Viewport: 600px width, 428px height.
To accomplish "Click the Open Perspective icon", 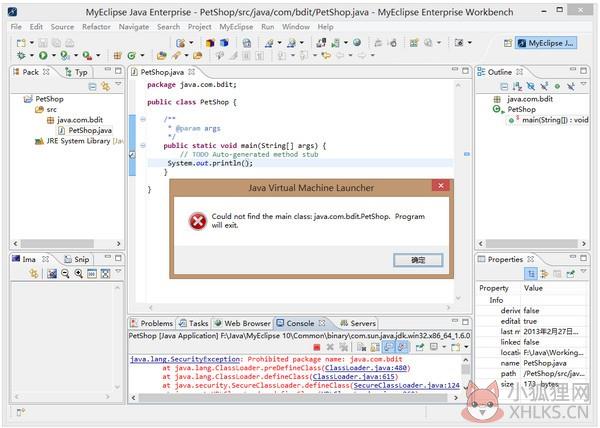I will pos(507,43).
